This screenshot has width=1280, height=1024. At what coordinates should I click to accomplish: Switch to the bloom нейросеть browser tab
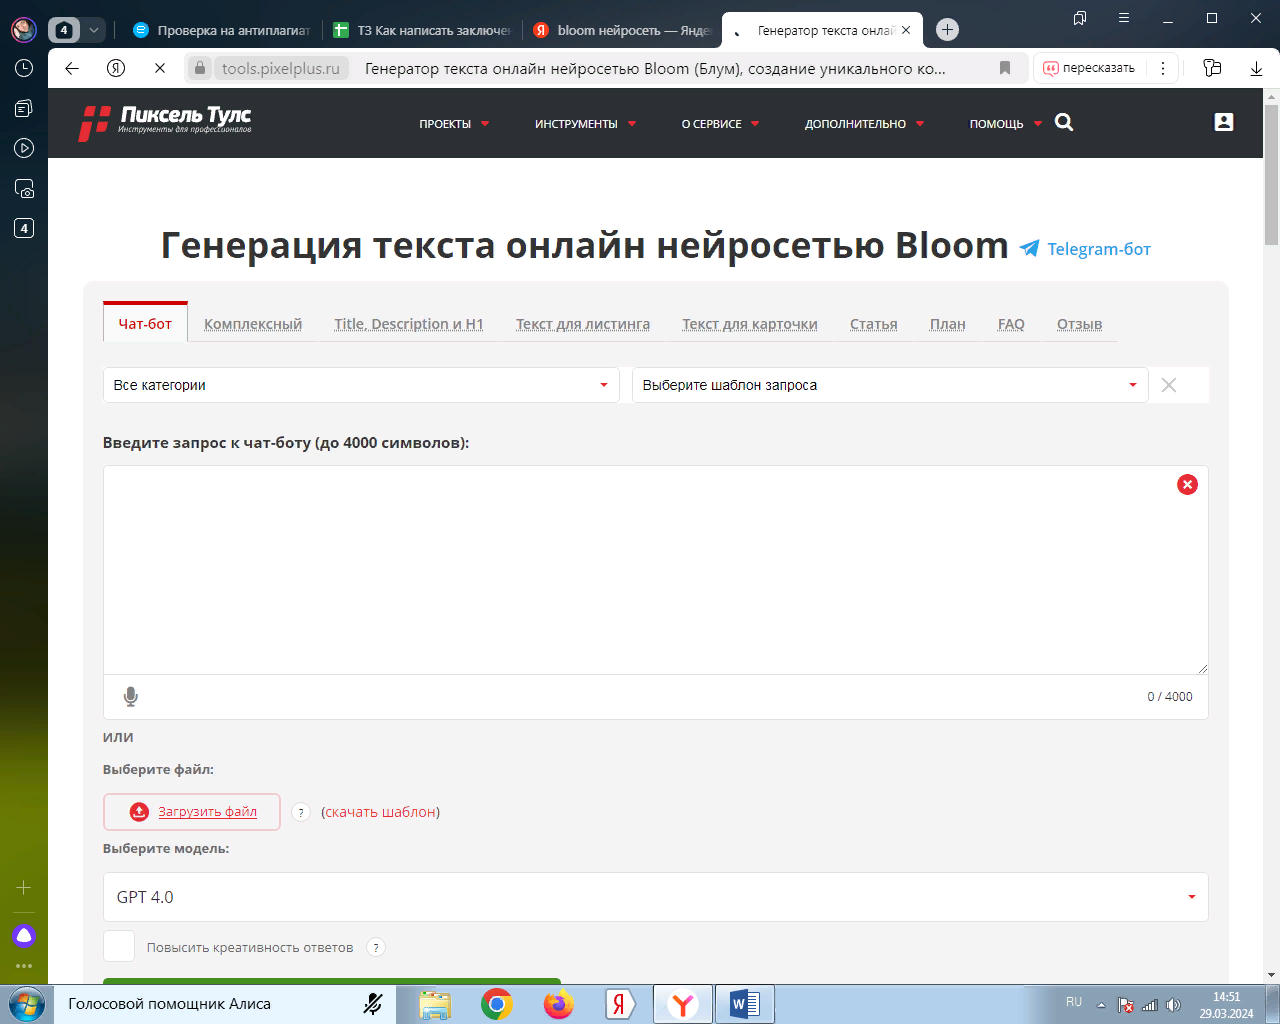point(621,30)
